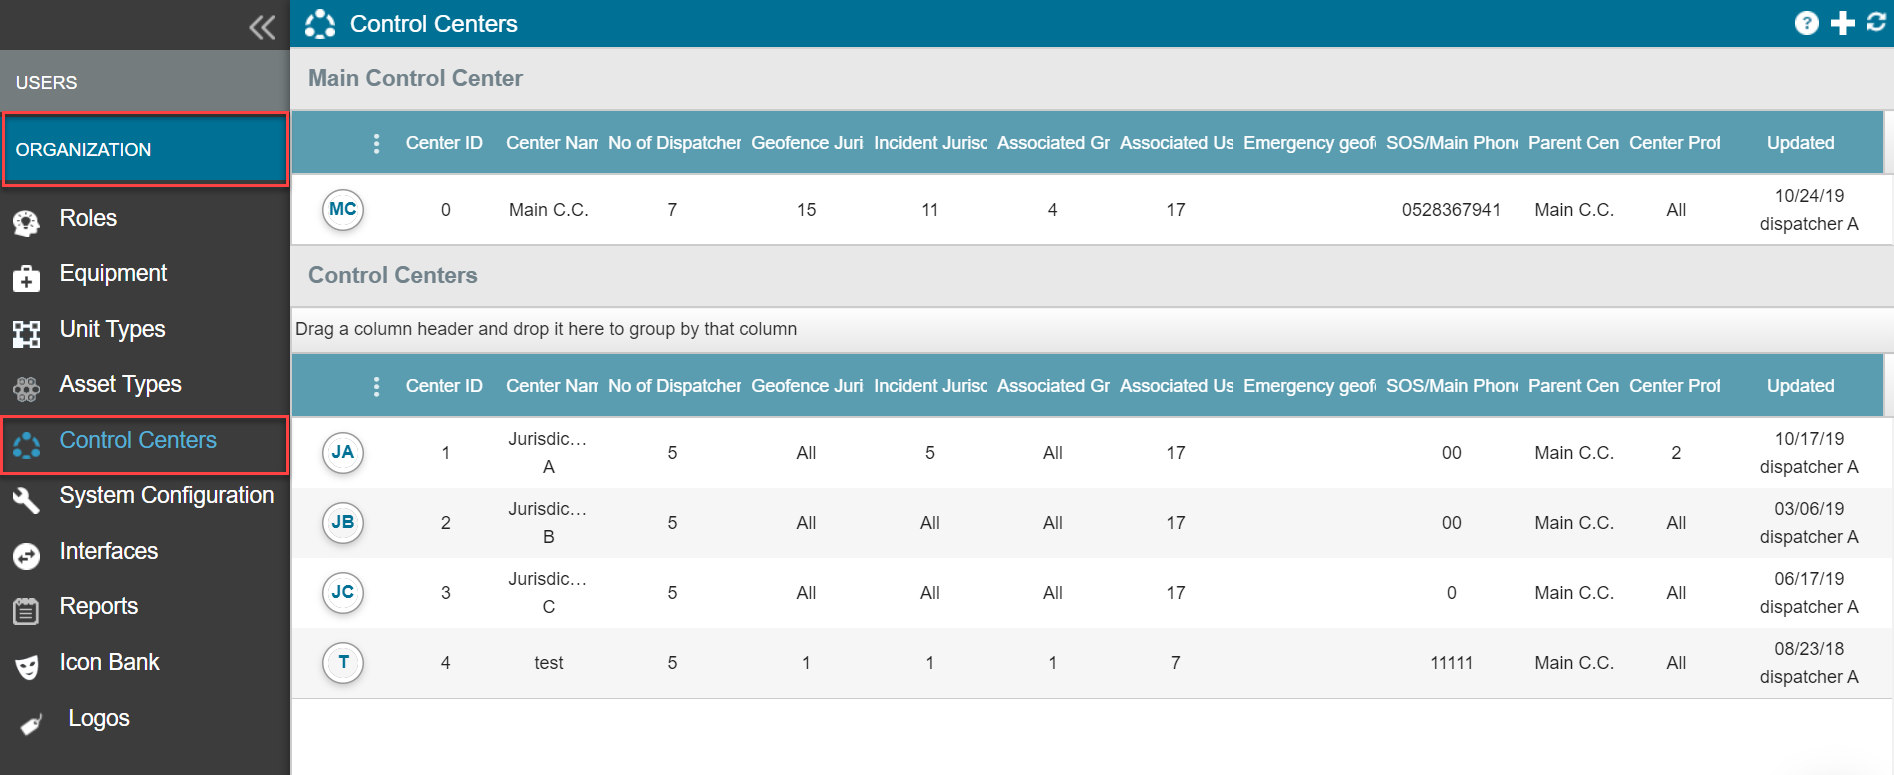Open the help question mark icon
This screenshot has height=775, width=1894.
1806,23
